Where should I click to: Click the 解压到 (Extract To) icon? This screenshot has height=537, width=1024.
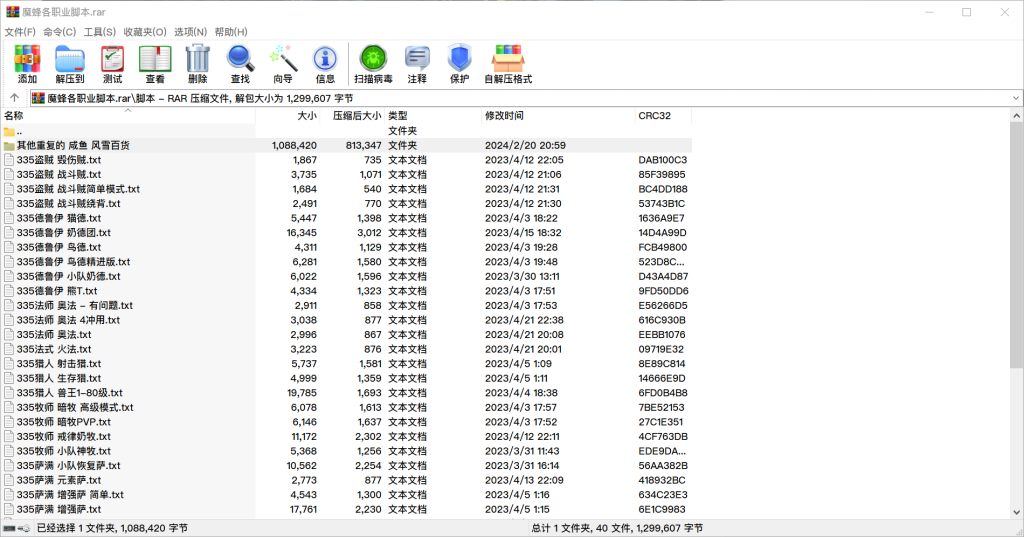click(x=70, y=64)
